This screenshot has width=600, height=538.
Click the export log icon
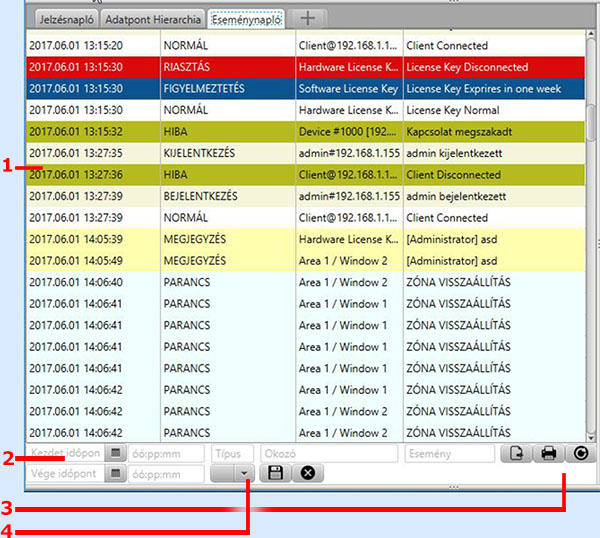coord(515,454)
